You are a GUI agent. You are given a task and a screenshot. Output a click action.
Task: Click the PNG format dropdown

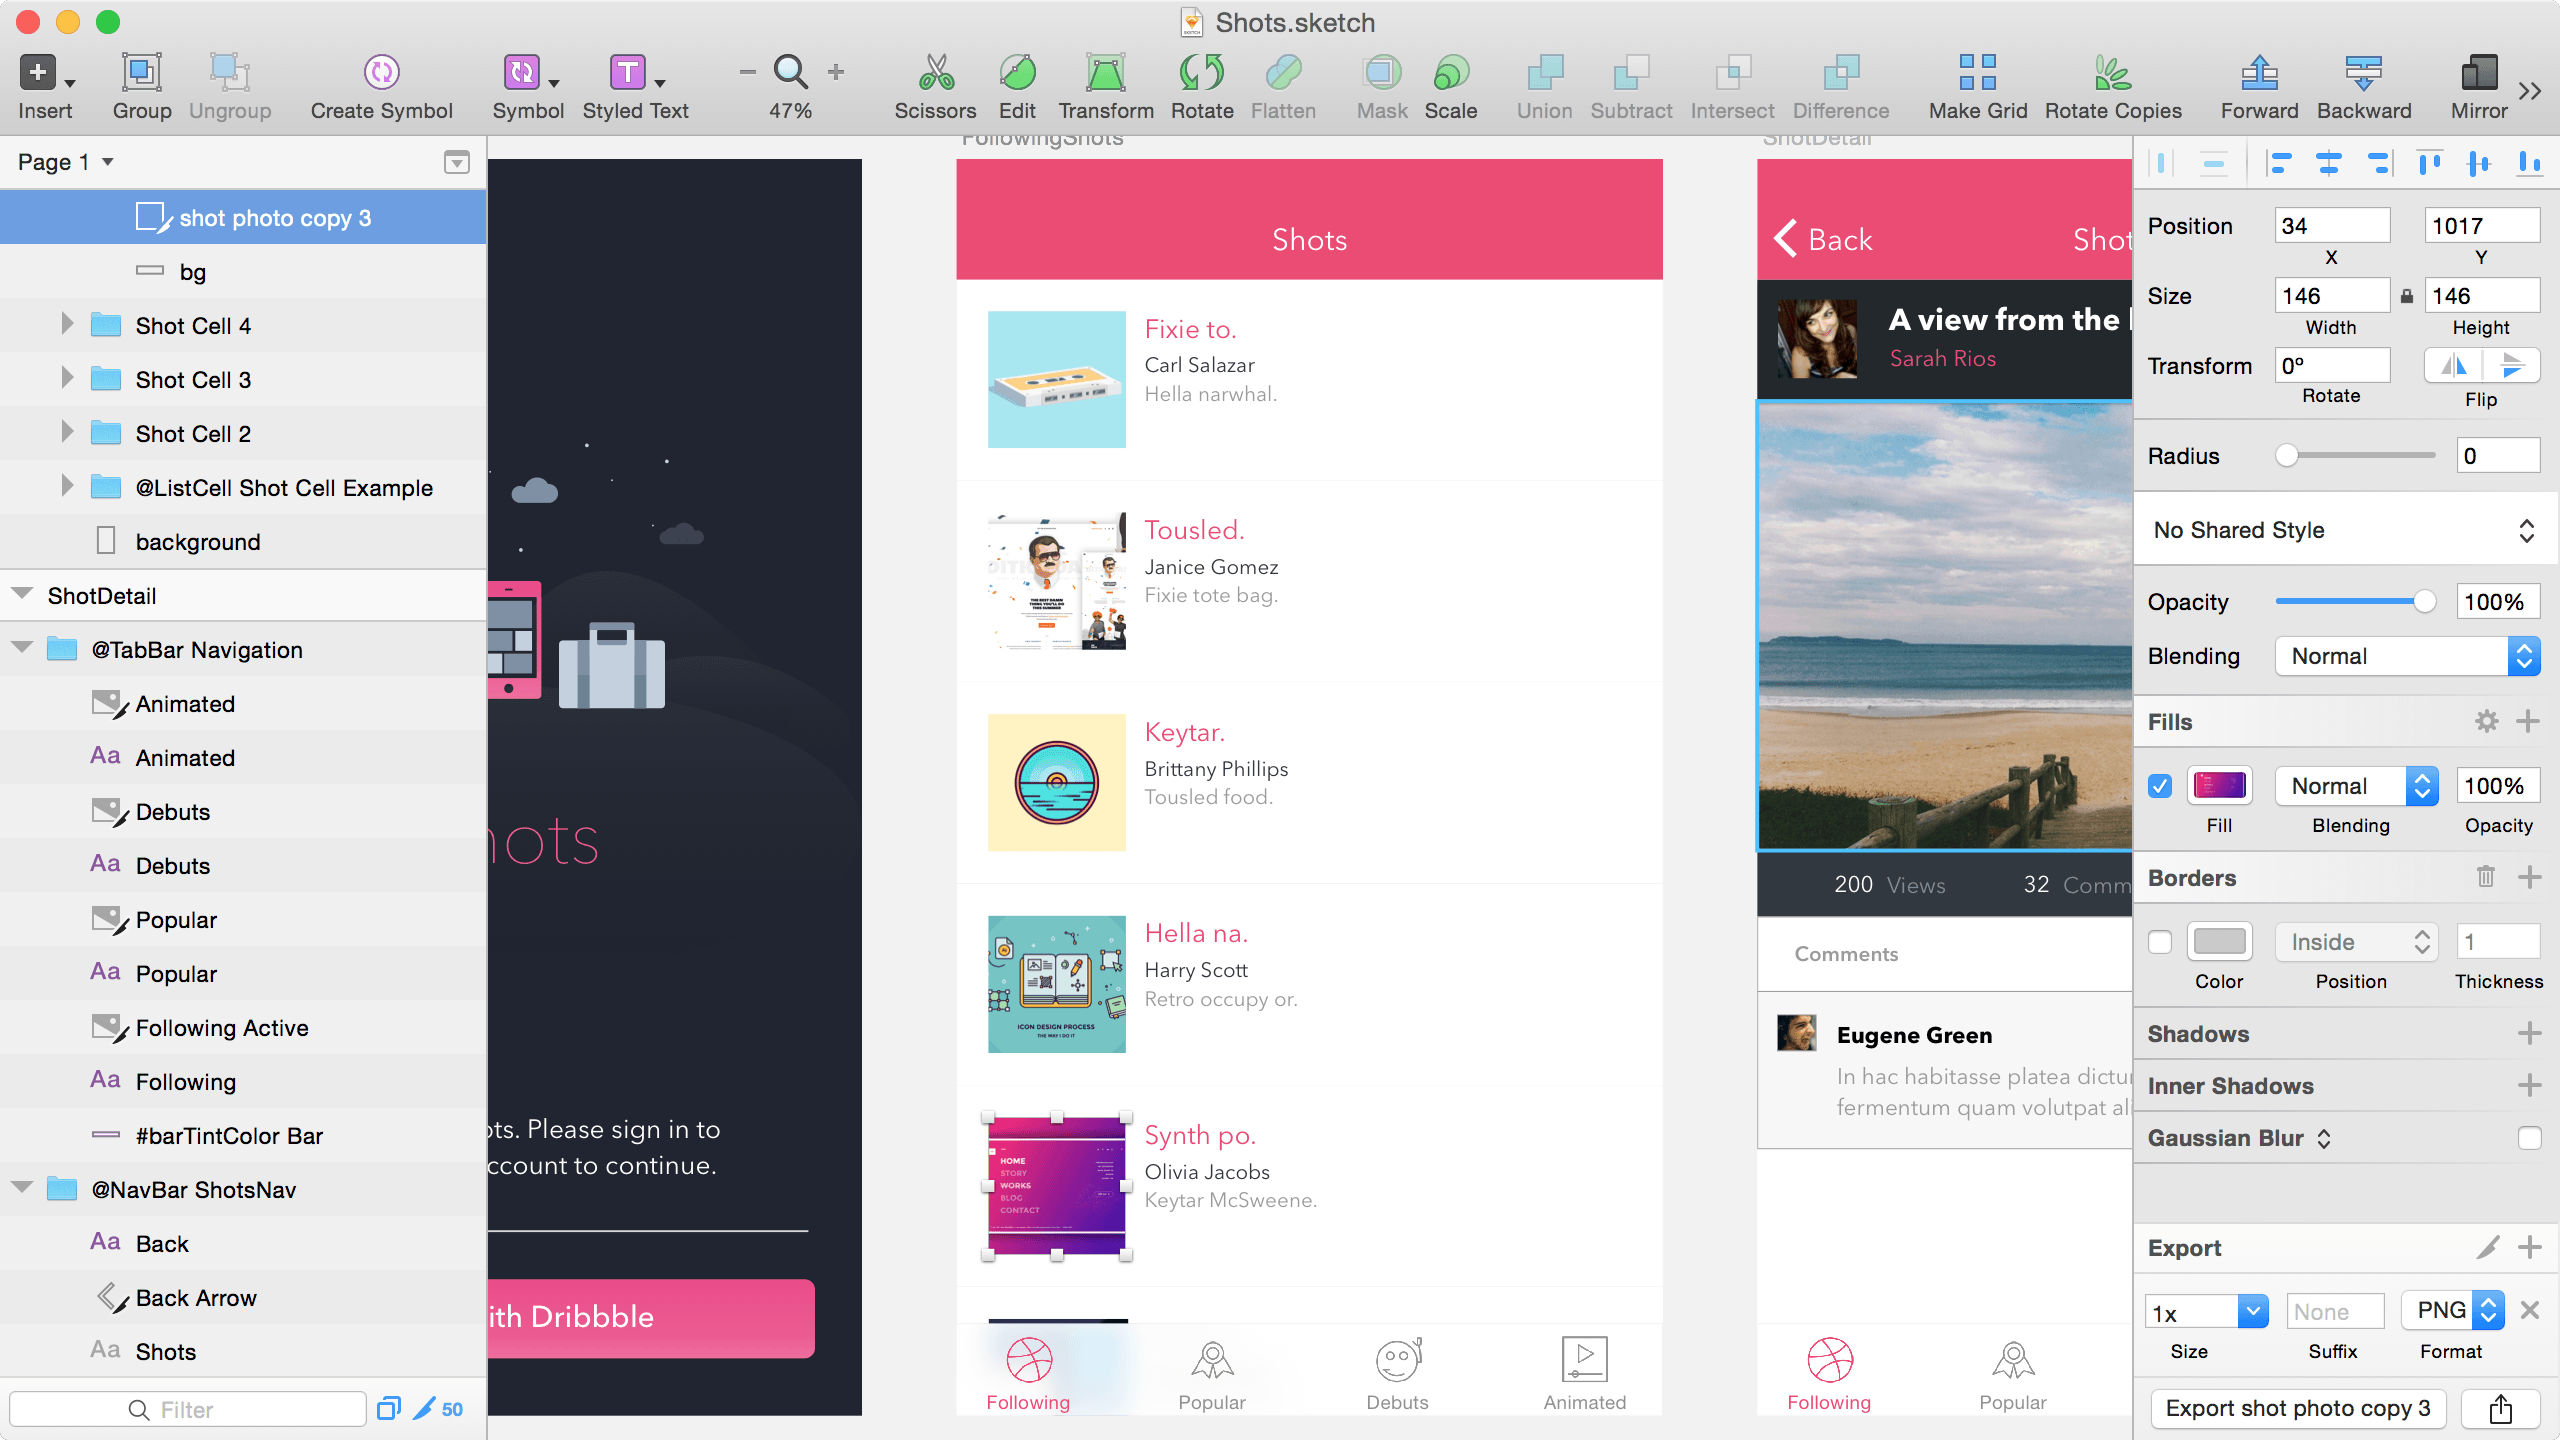pyautogui.click(x=2453, y=1312)
